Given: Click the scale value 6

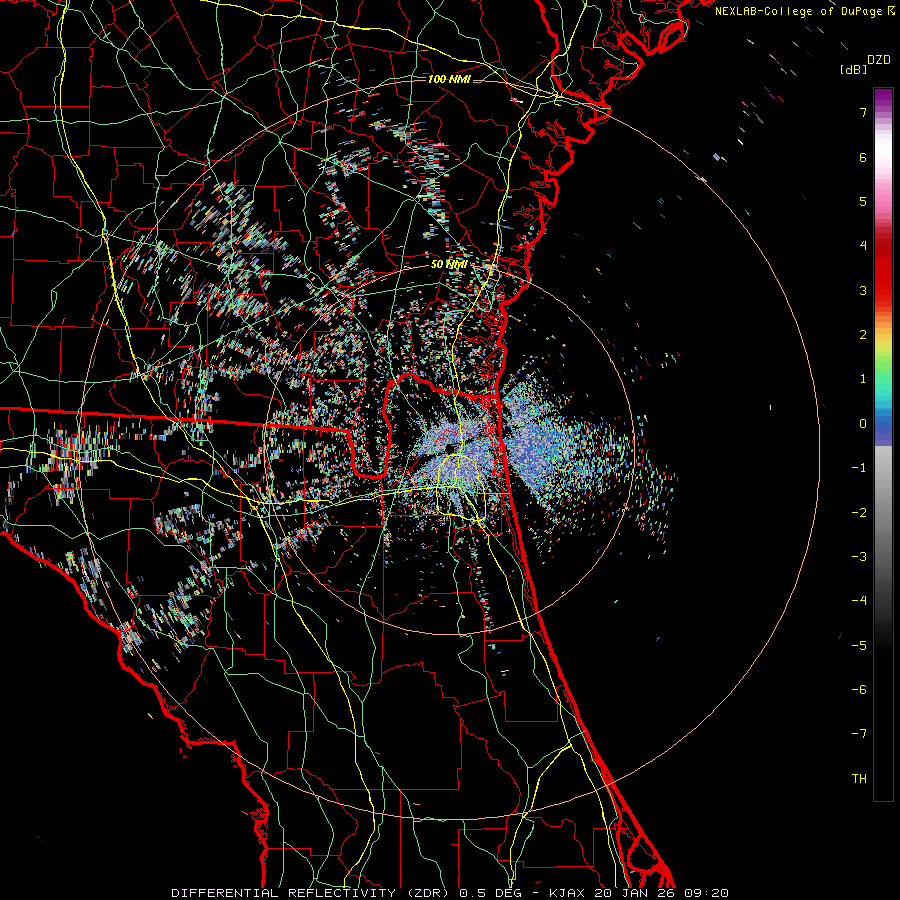Looking at the screenshot, I should coord(863,157).
